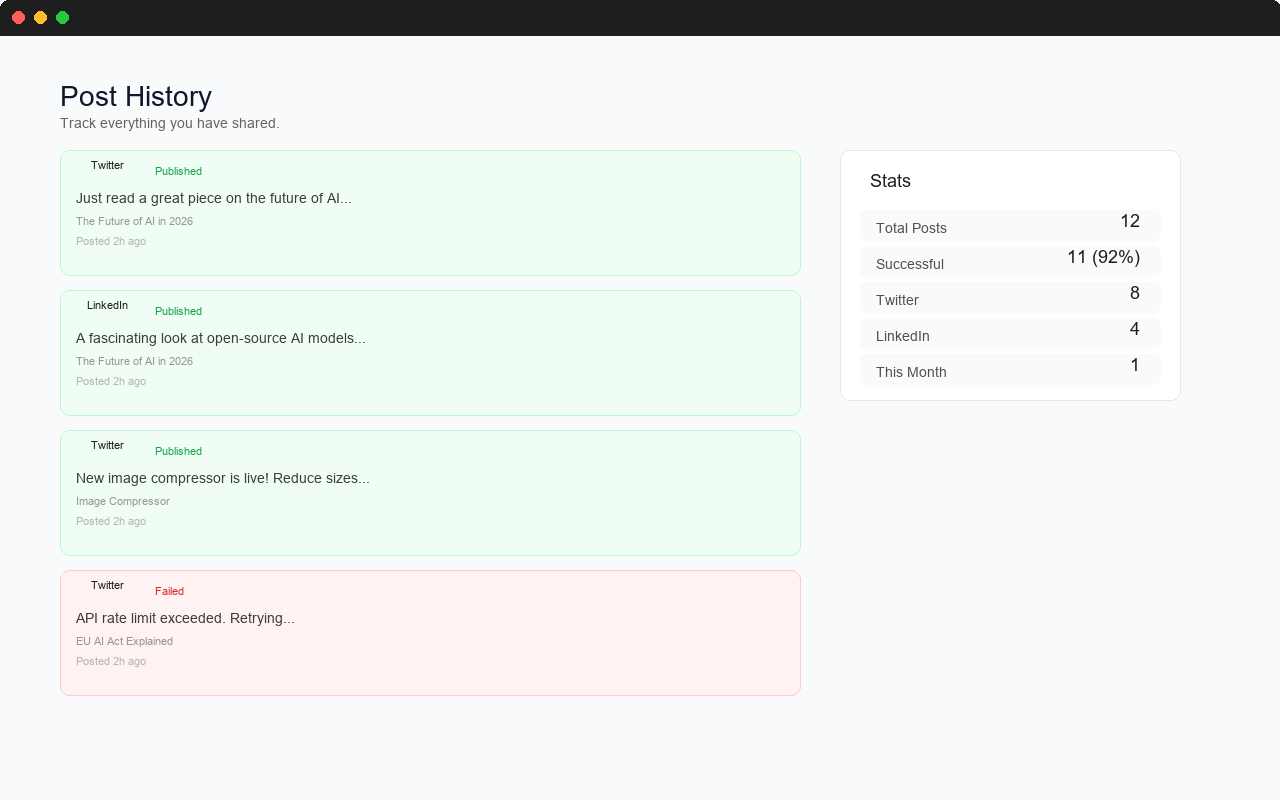Select the 'This Month' label in Stats
The image size is (1280, 800).
tap(911, 372)
